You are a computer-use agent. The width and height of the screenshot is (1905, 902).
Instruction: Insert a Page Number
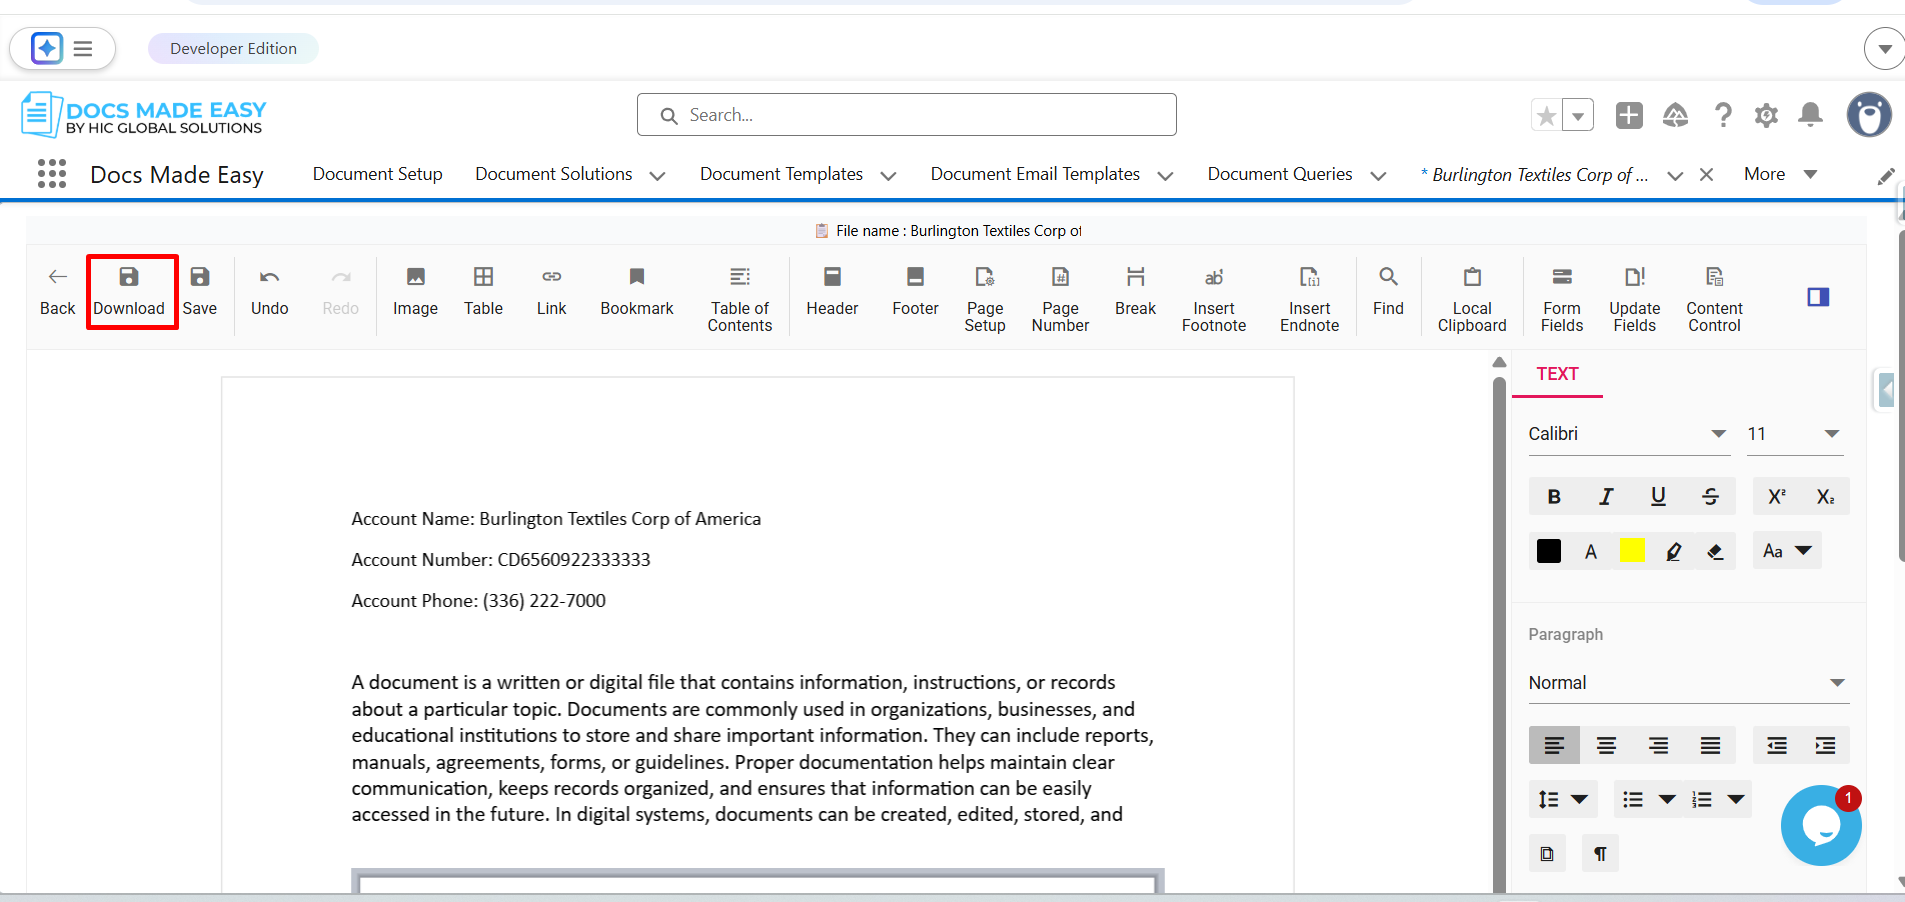click(1060, 299)
